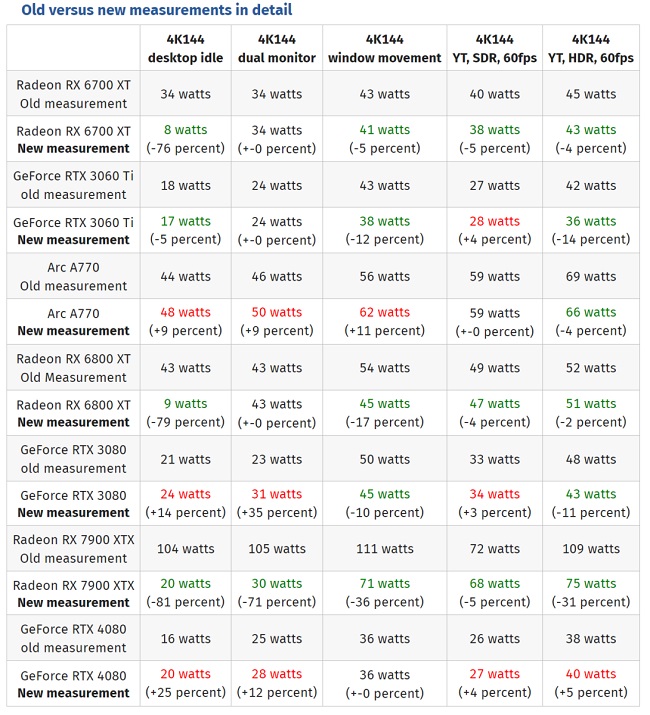
Task: Select the Arc A770 Old measurement row label
Action: point(73,277)
